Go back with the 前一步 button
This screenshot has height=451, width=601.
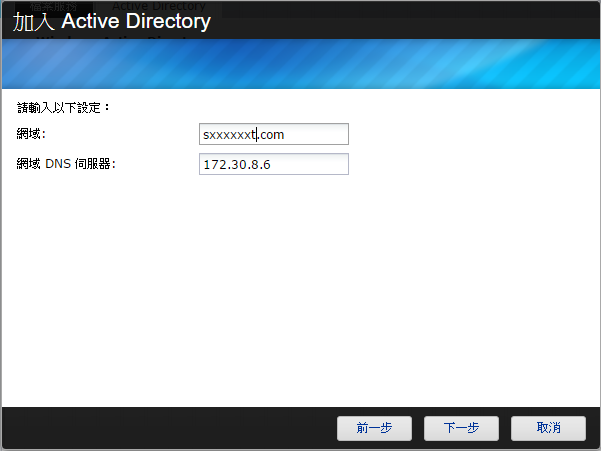[x=374, y=428]
